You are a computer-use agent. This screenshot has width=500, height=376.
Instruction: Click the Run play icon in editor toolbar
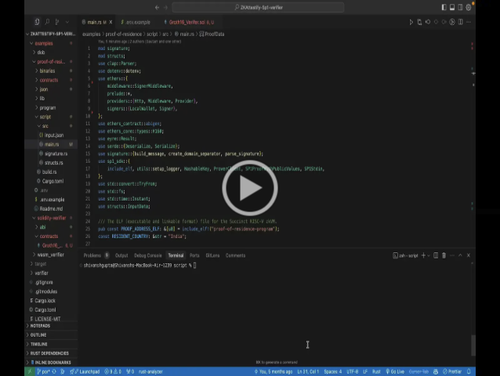point(411,22)
